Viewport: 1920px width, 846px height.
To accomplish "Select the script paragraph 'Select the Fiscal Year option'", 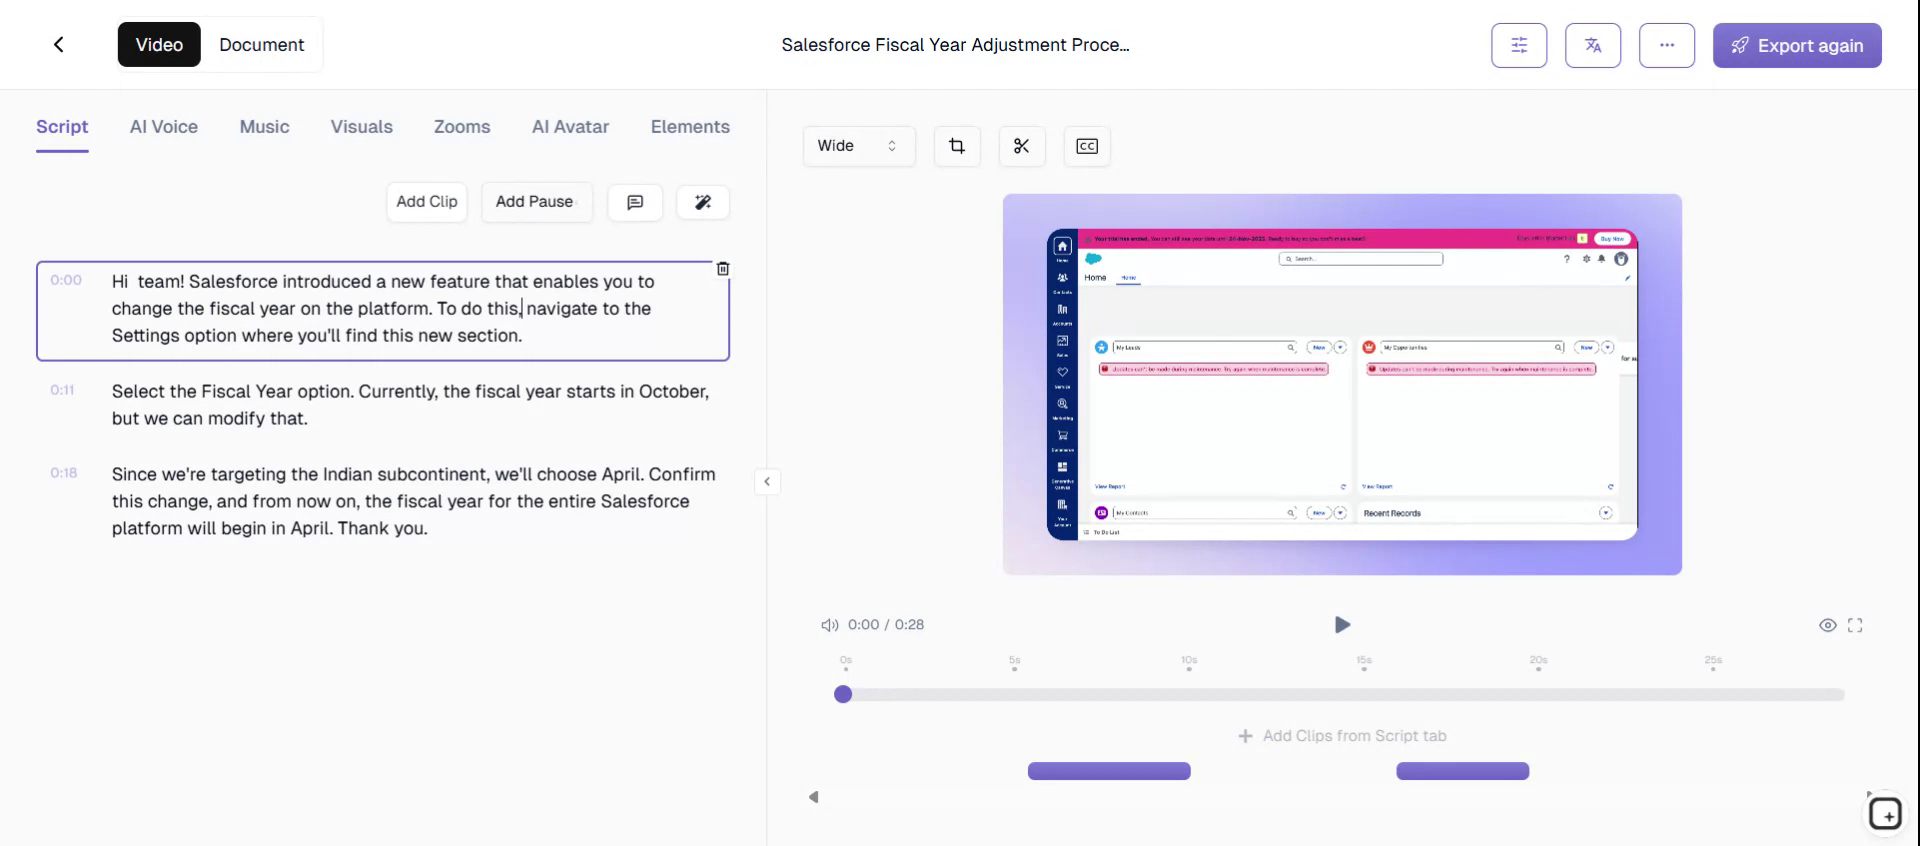I will point(410,405).
